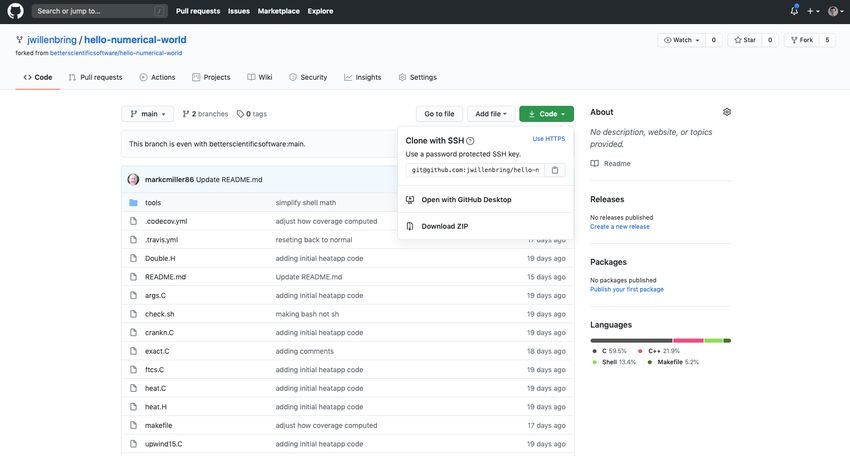The height and width of the screenshot is (456, 850).
Task: Open the Add file dropdown
Action: click(491, 114)
